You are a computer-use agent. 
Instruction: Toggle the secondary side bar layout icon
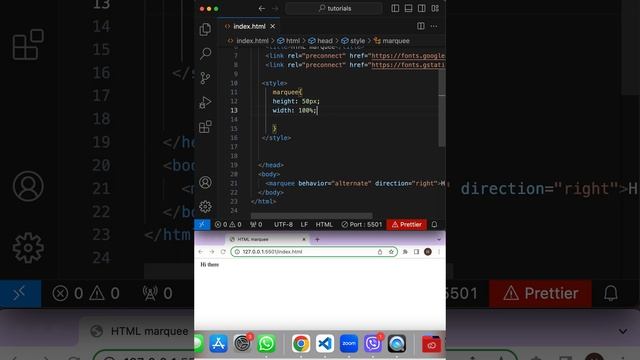coord(422,8)
